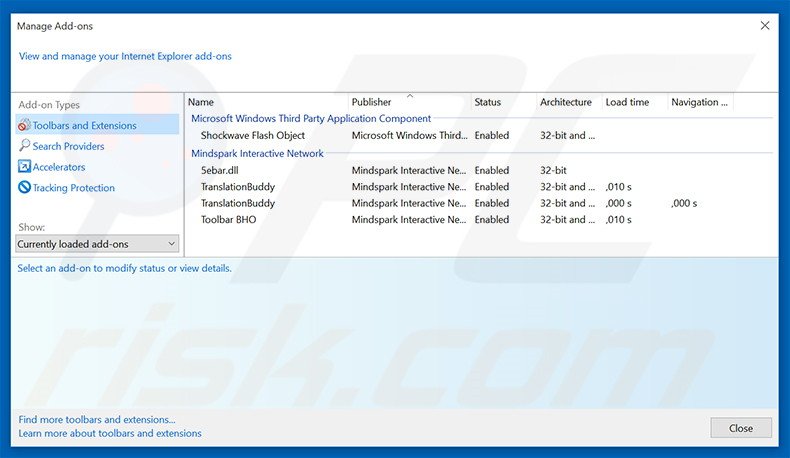Click the Select an add-on instruction text
The image size is (790, 458).
coord(124,268)
